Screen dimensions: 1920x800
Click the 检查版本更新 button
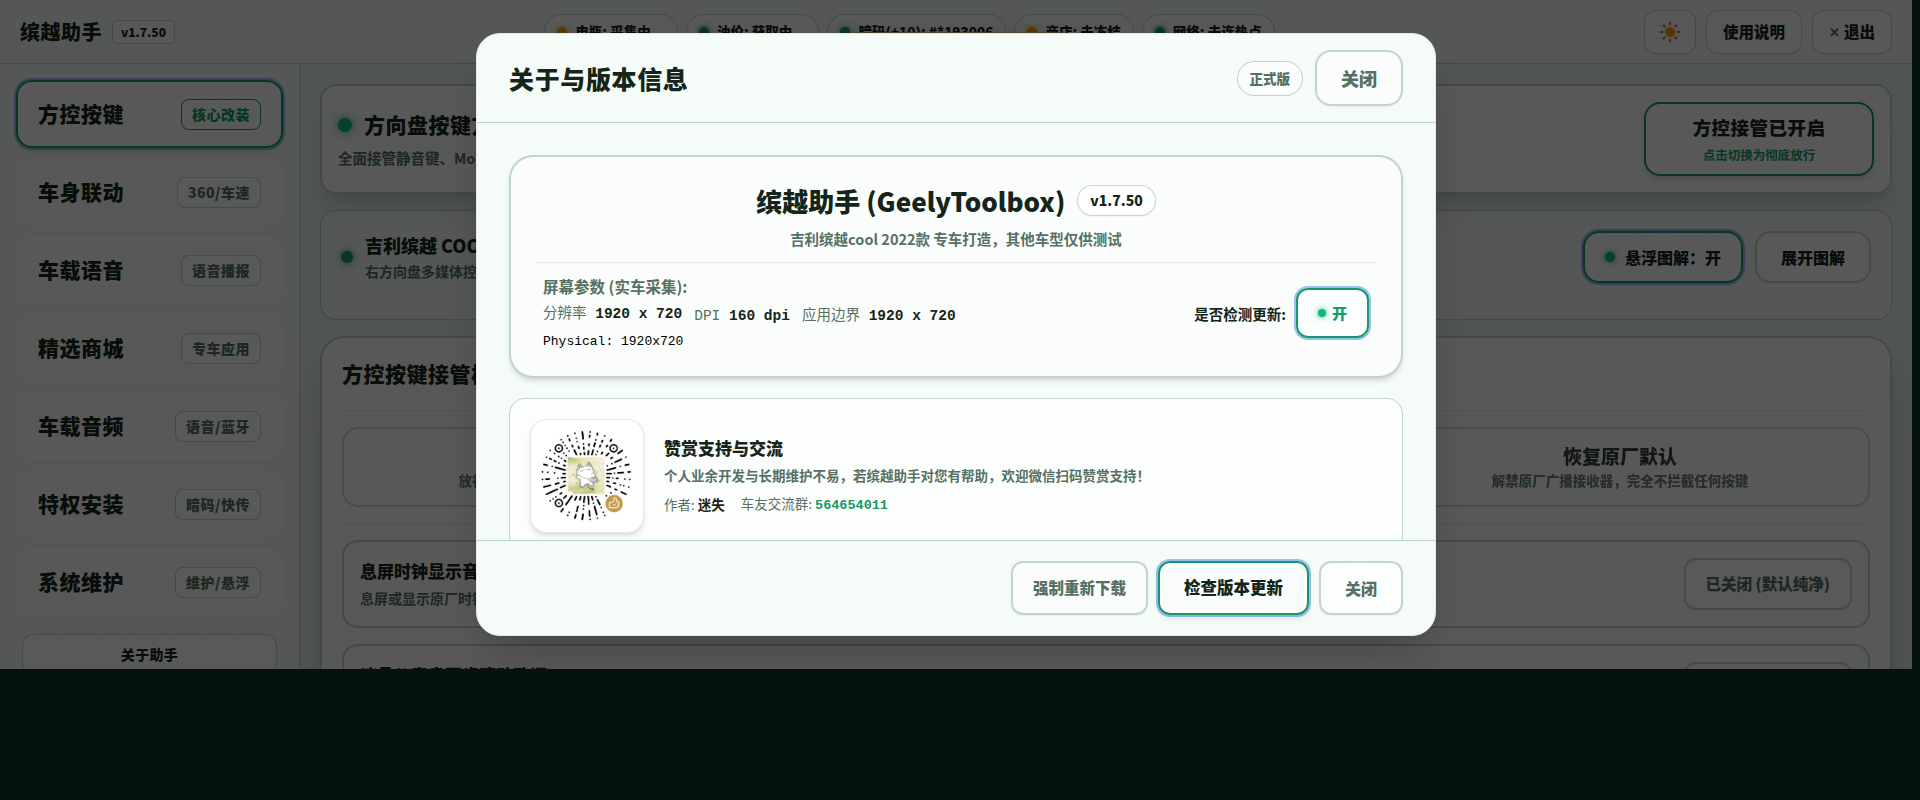pos(1233,588)
